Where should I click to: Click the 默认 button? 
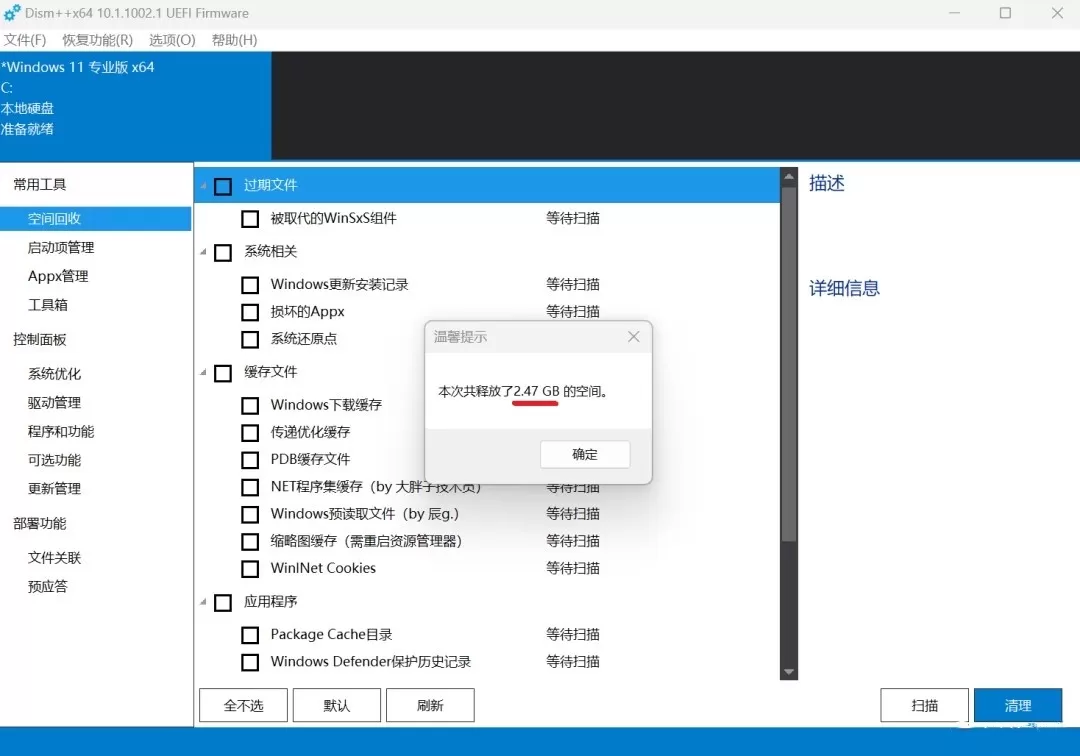(x=337, y=705)
